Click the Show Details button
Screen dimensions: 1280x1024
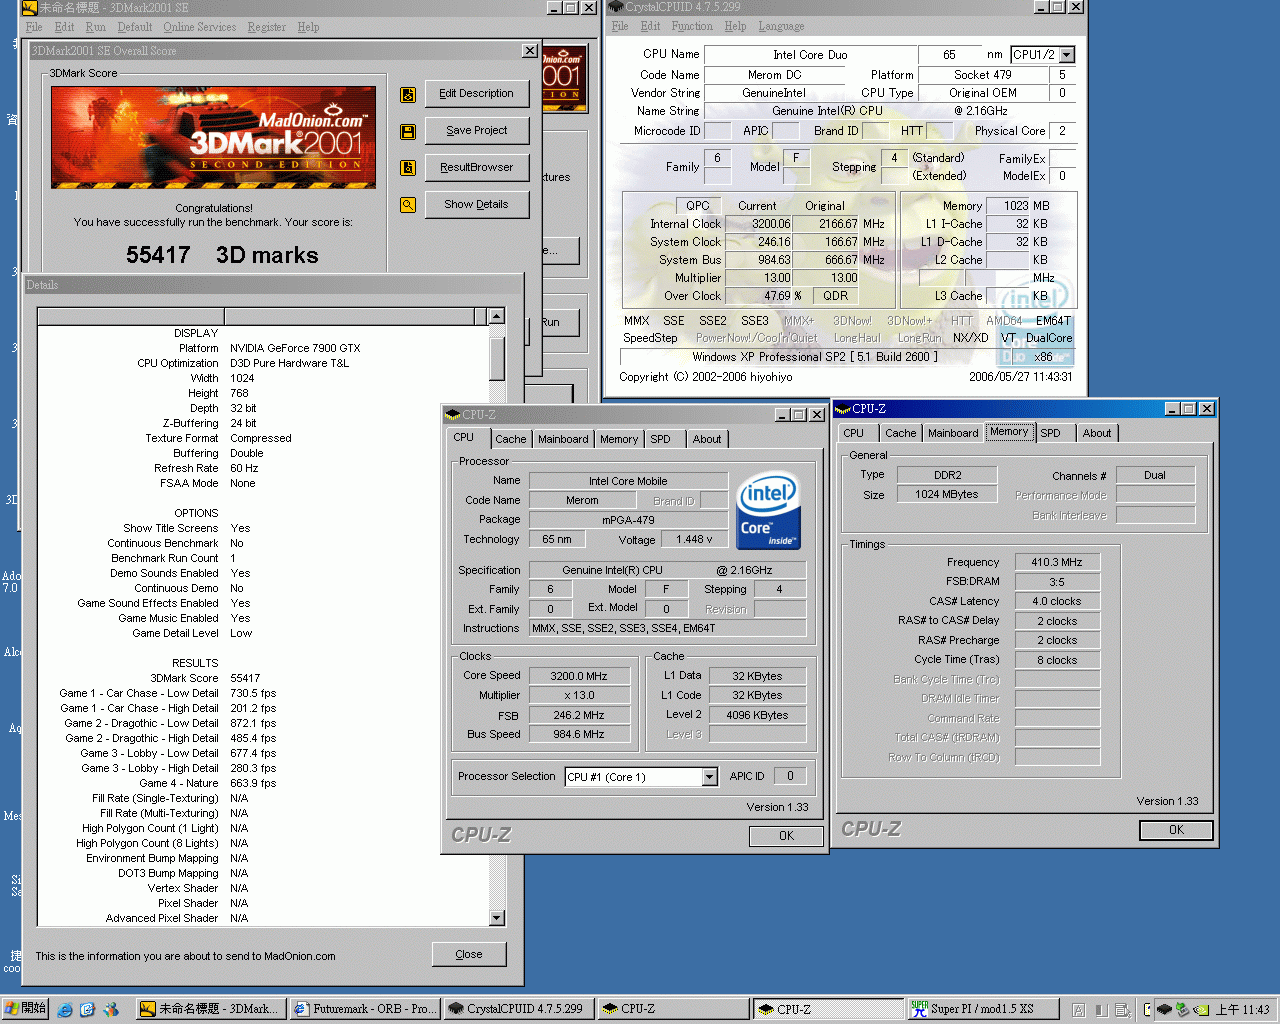[x=477, y=204]
